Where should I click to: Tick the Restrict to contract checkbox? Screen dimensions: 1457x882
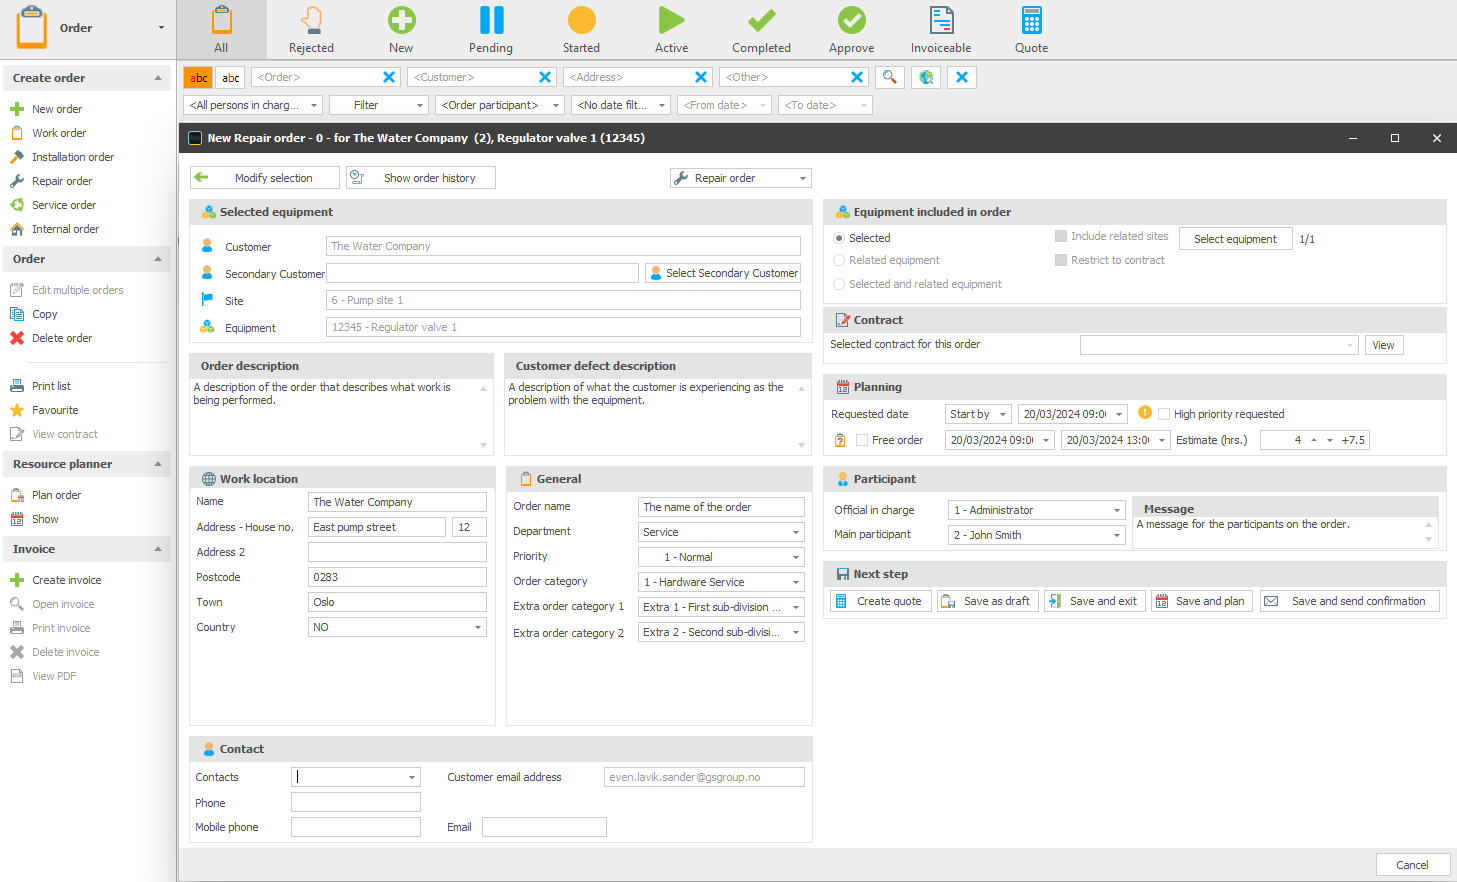pos(1061,260)
